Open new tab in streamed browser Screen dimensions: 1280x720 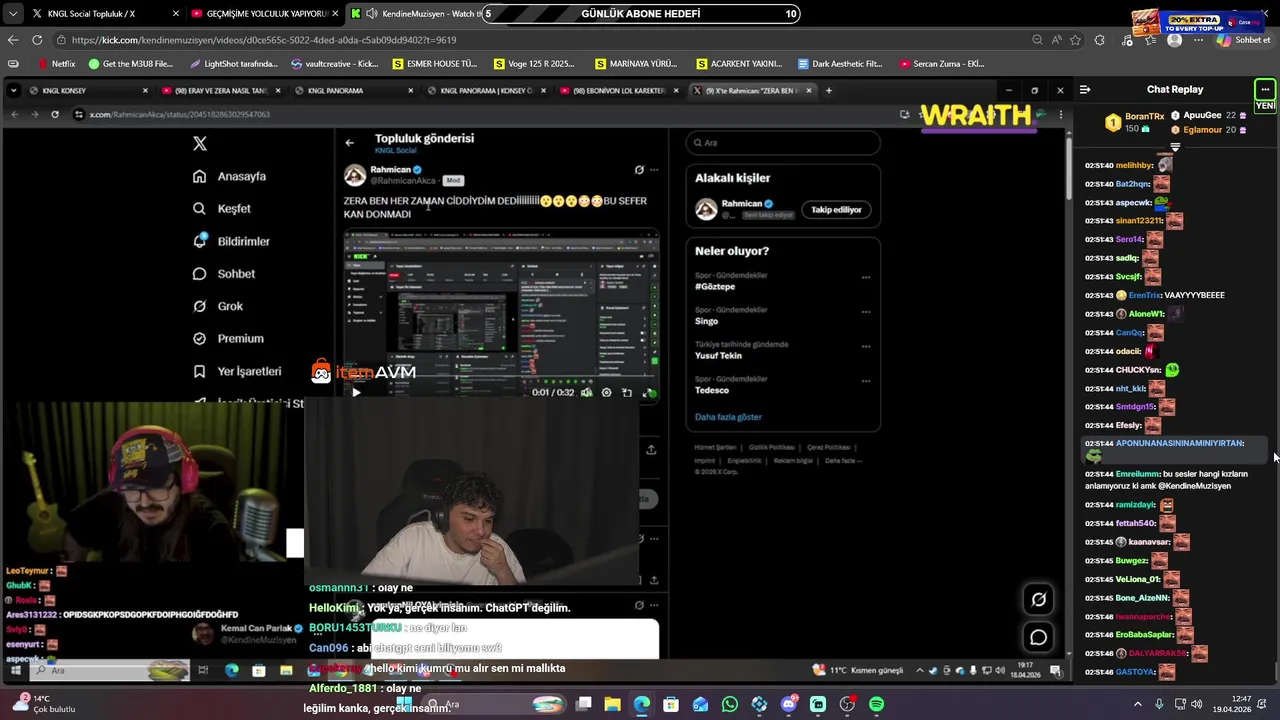(x=828, y=91)
